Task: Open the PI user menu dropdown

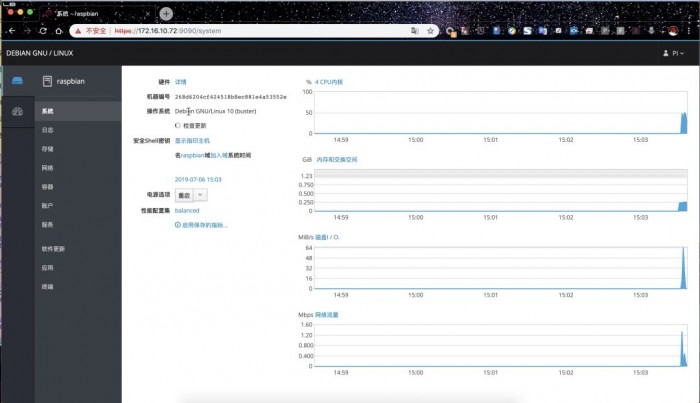Action: tap(674, 53)
